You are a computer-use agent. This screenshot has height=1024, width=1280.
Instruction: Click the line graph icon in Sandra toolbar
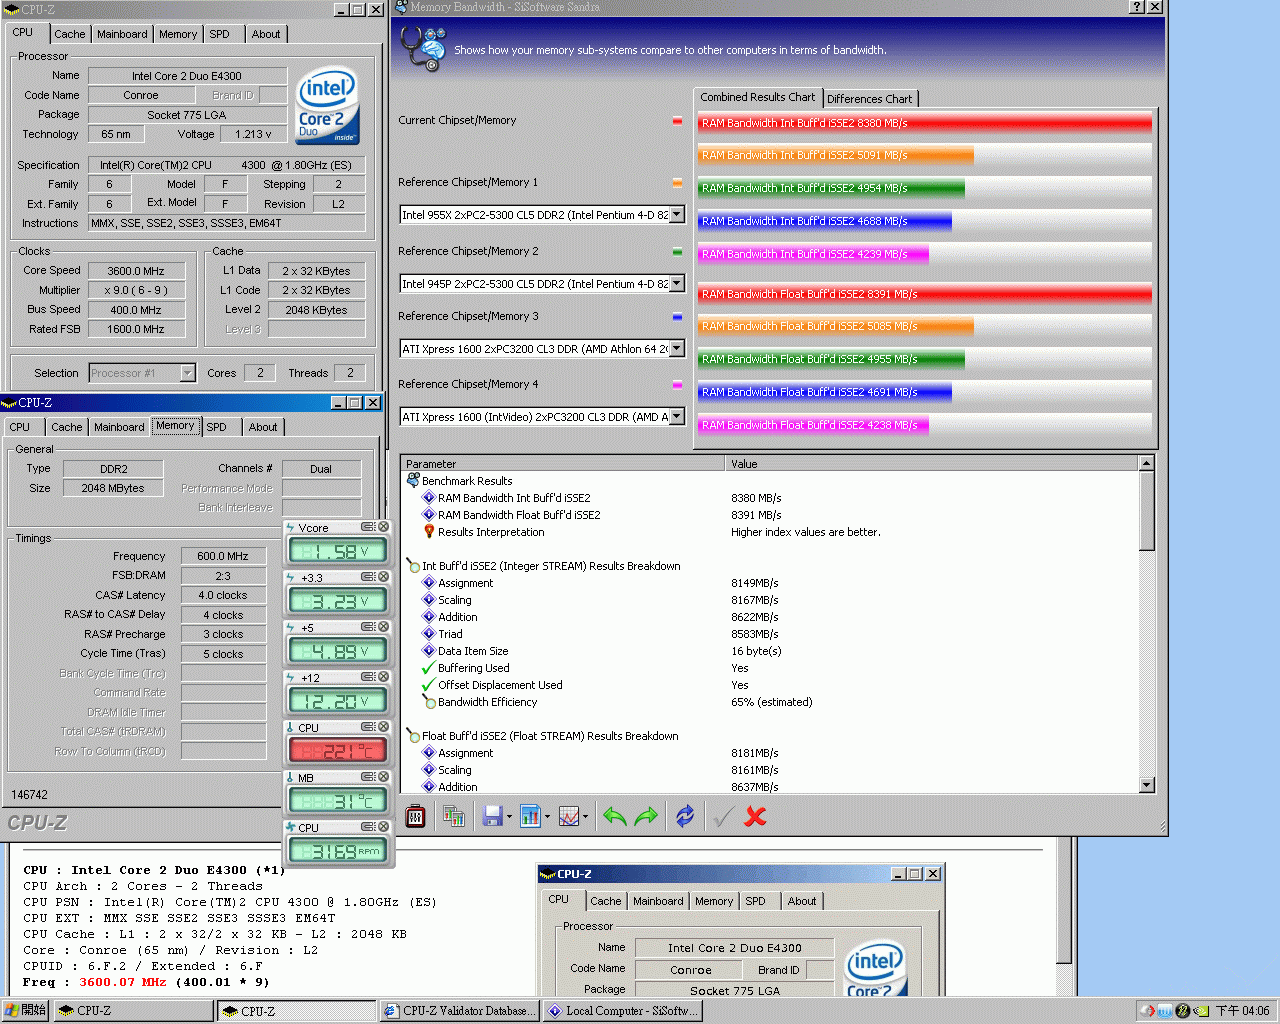[x=568, y=817]
